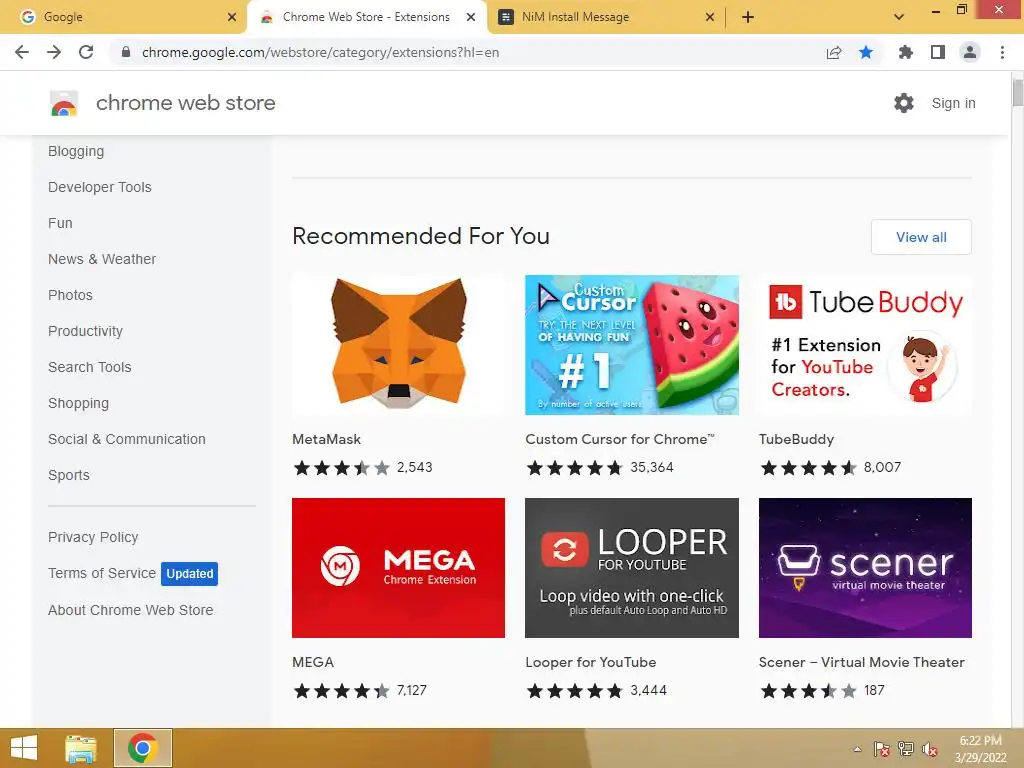Reload the current page
1024x768 pixels.
click(86, 52)
